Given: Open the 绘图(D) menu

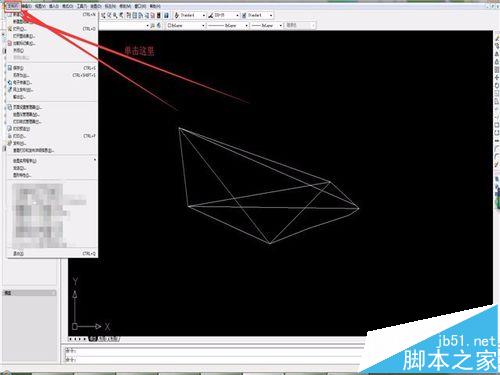Looking at the screenshot, I should click(96, 6).
